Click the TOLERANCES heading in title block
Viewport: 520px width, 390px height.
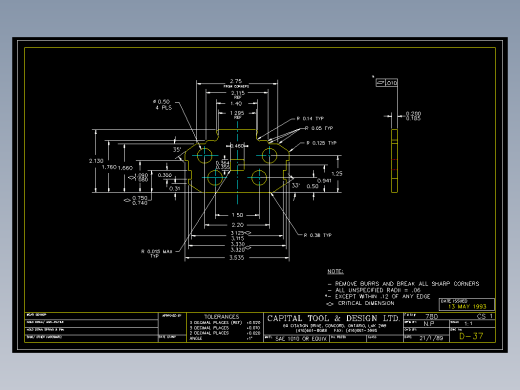[222, 317]
